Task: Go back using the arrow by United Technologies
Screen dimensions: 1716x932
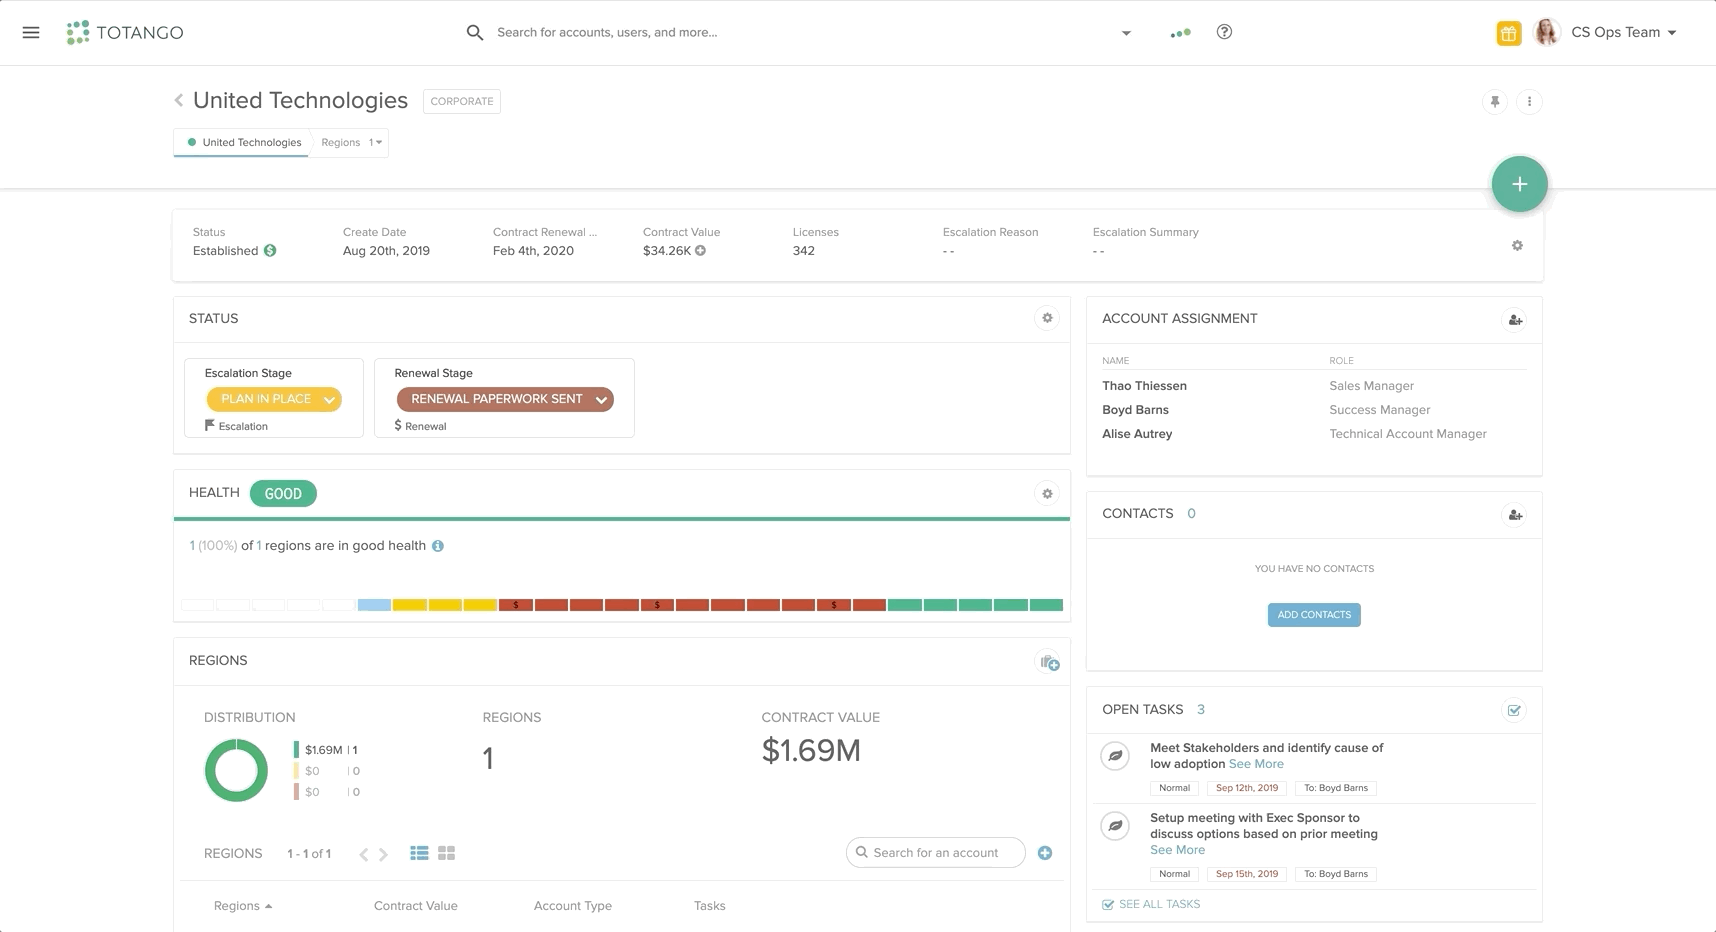Action: [179, 100]
